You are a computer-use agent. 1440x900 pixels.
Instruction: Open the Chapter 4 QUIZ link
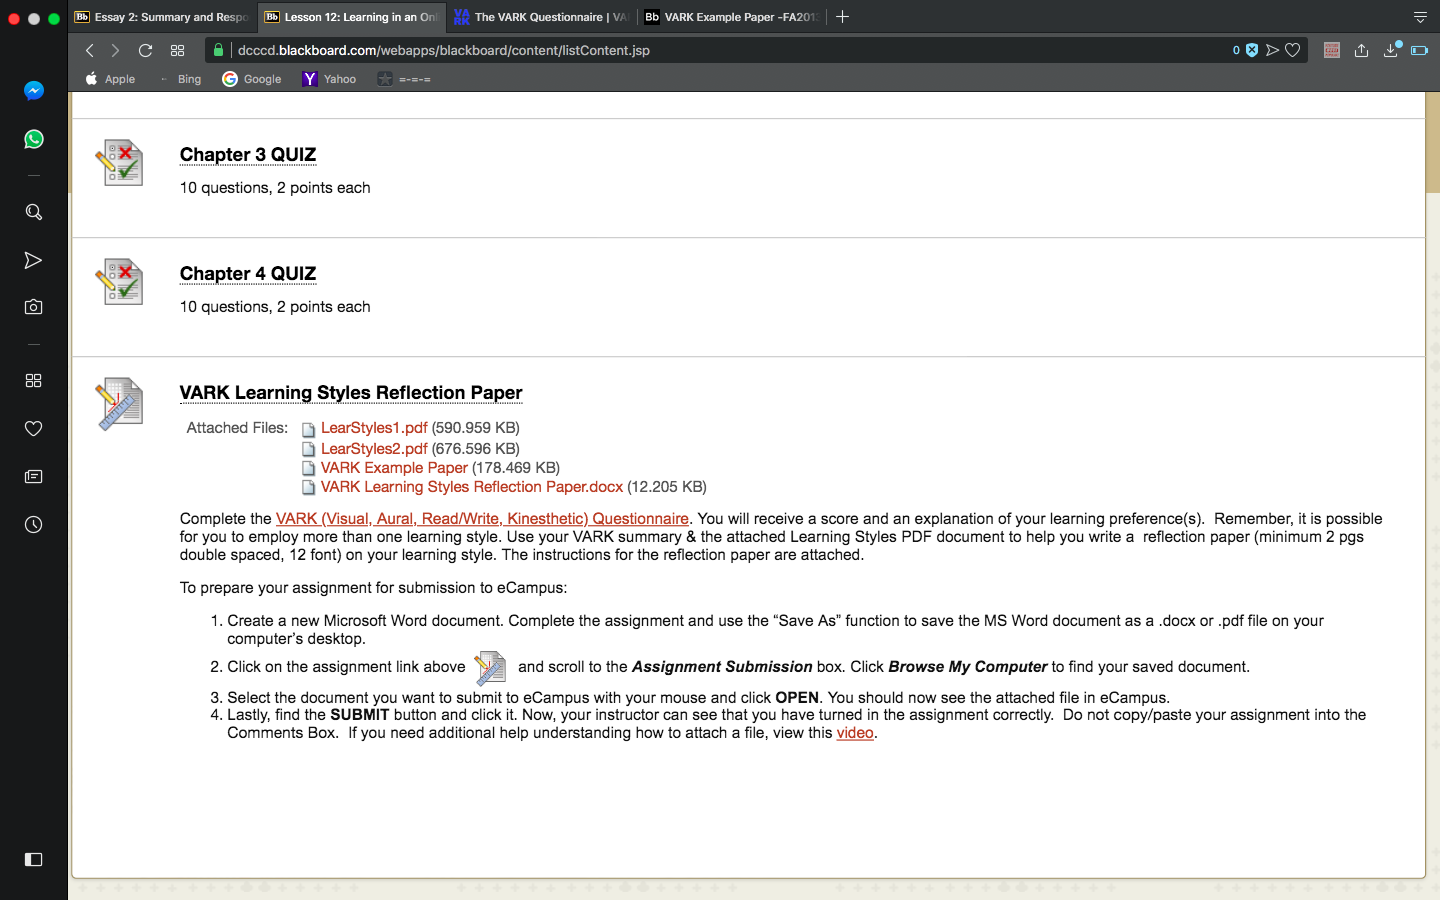tap(248, 274)
